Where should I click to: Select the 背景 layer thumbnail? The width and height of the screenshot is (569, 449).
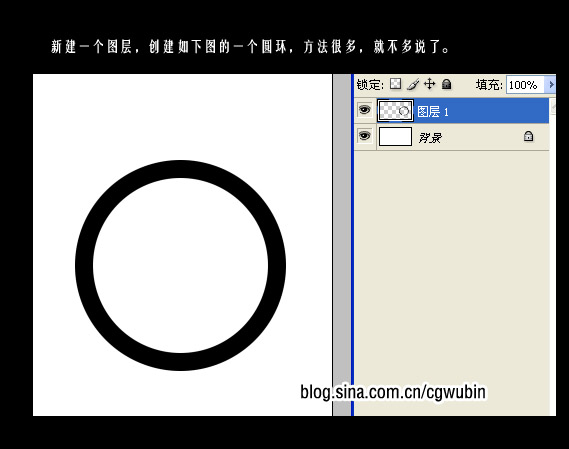[395, 136]
